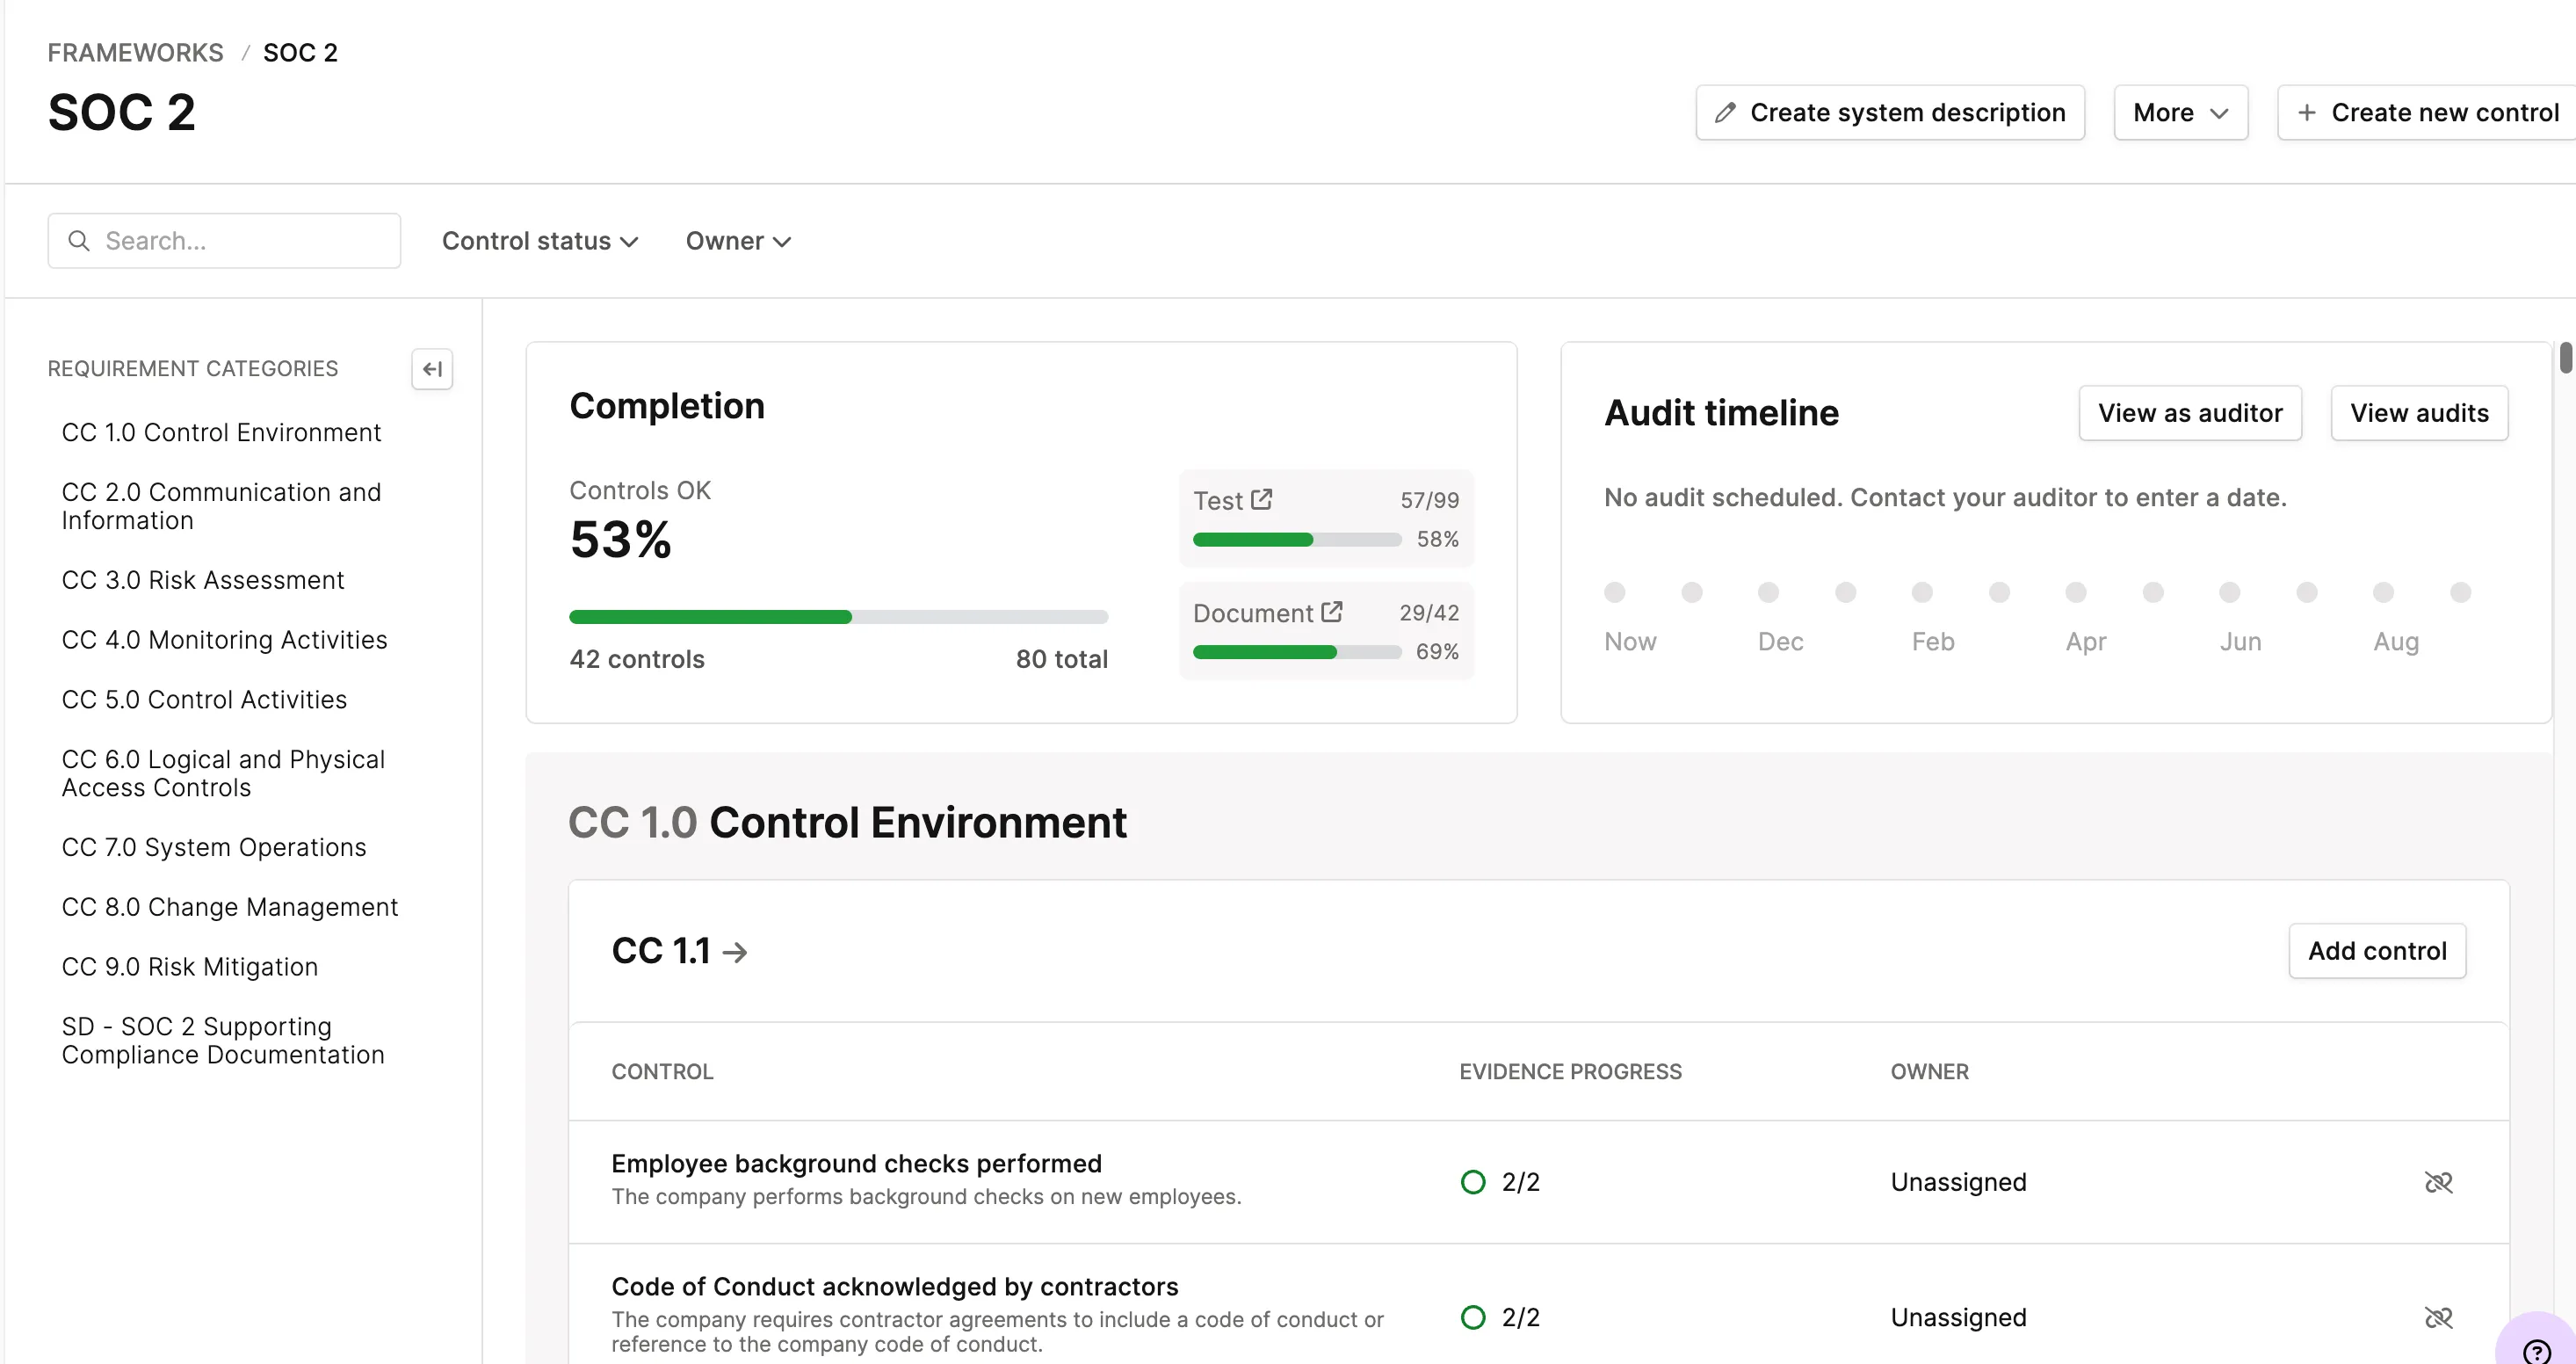
Task: Click into the Search input field
Action: click(x=240, y=241)
